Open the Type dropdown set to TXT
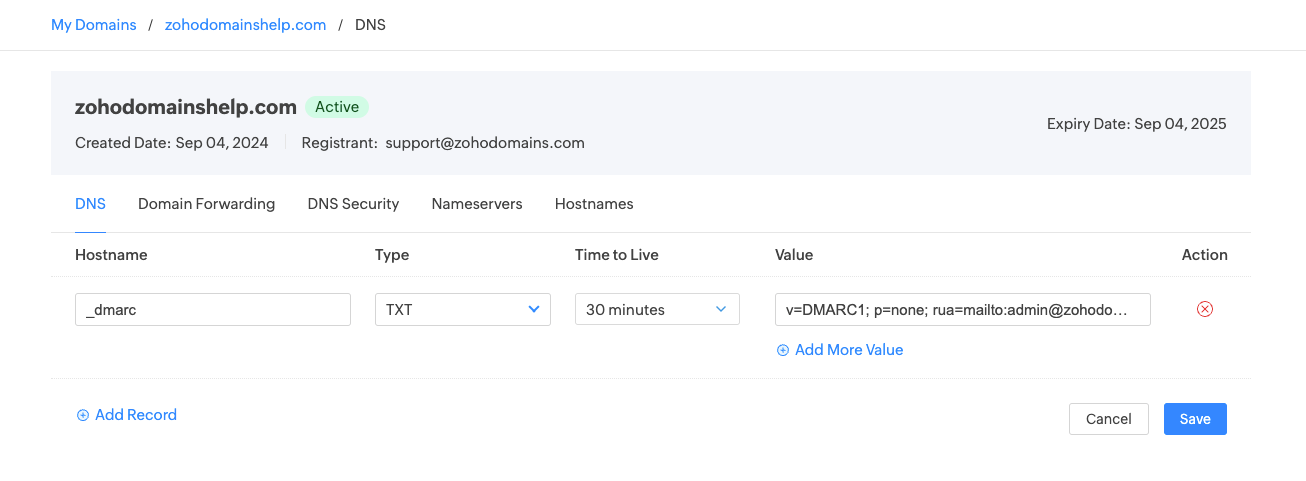This screenshot has width=1306, height=481. pyautogui.click(x=463, y=309)
